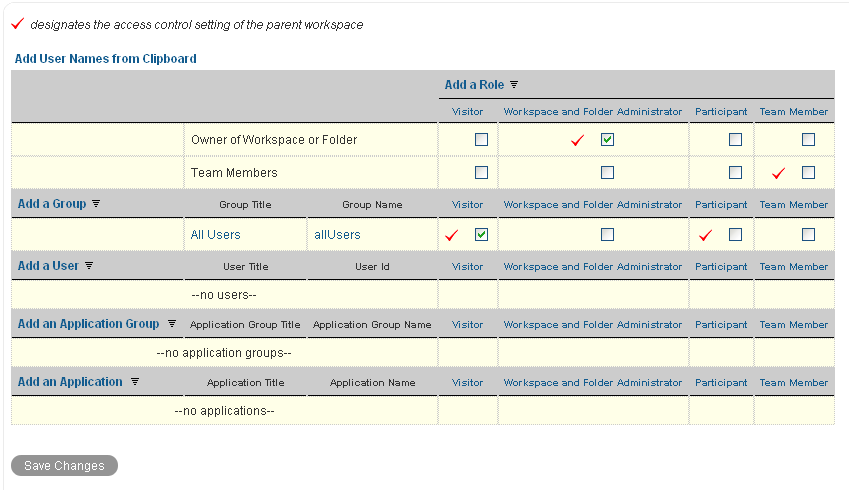The height and width of the screenshot is (490, 849).
Task: Enable Participant checkbox for Team Members row
Action: [x=735, y=172]
